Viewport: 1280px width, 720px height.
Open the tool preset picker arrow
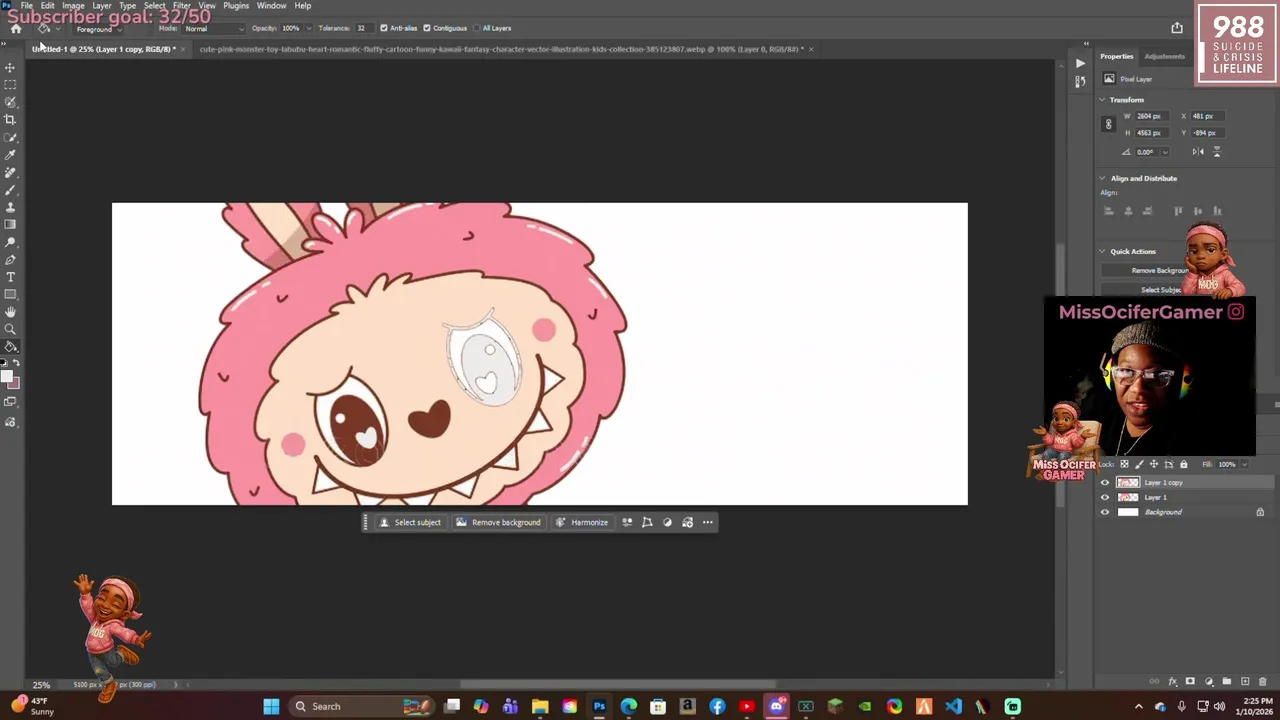pyautogui.click(x=58, y=29)
